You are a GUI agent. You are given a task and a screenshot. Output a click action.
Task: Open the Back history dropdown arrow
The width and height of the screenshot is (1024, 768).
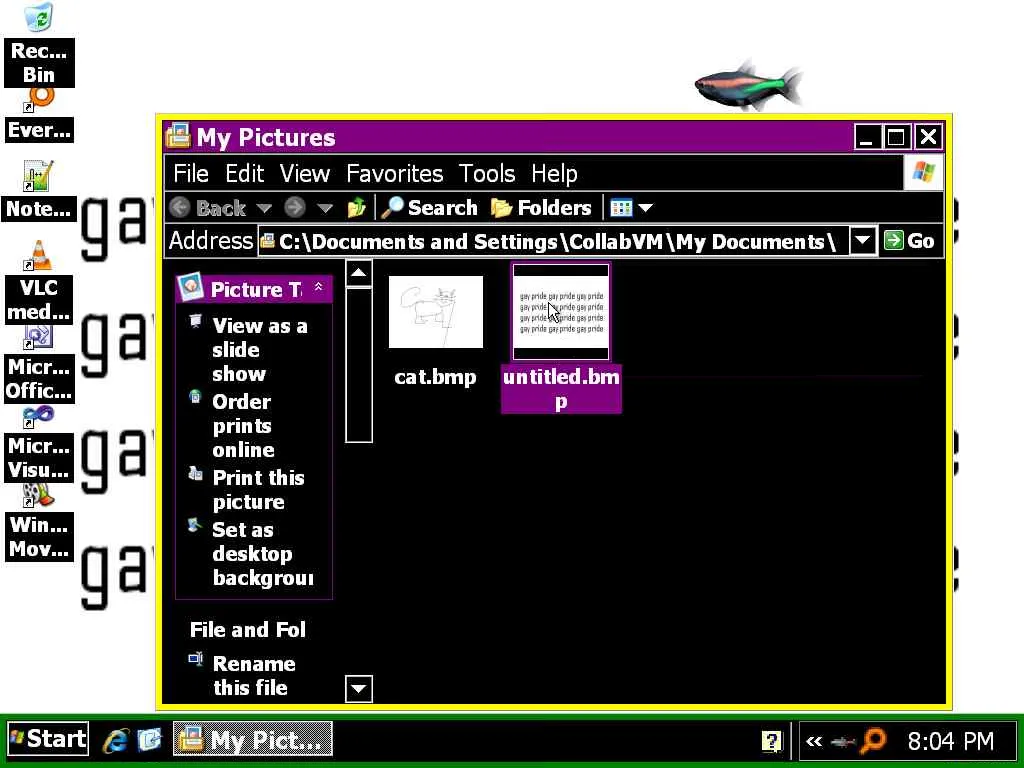point(263,208)
